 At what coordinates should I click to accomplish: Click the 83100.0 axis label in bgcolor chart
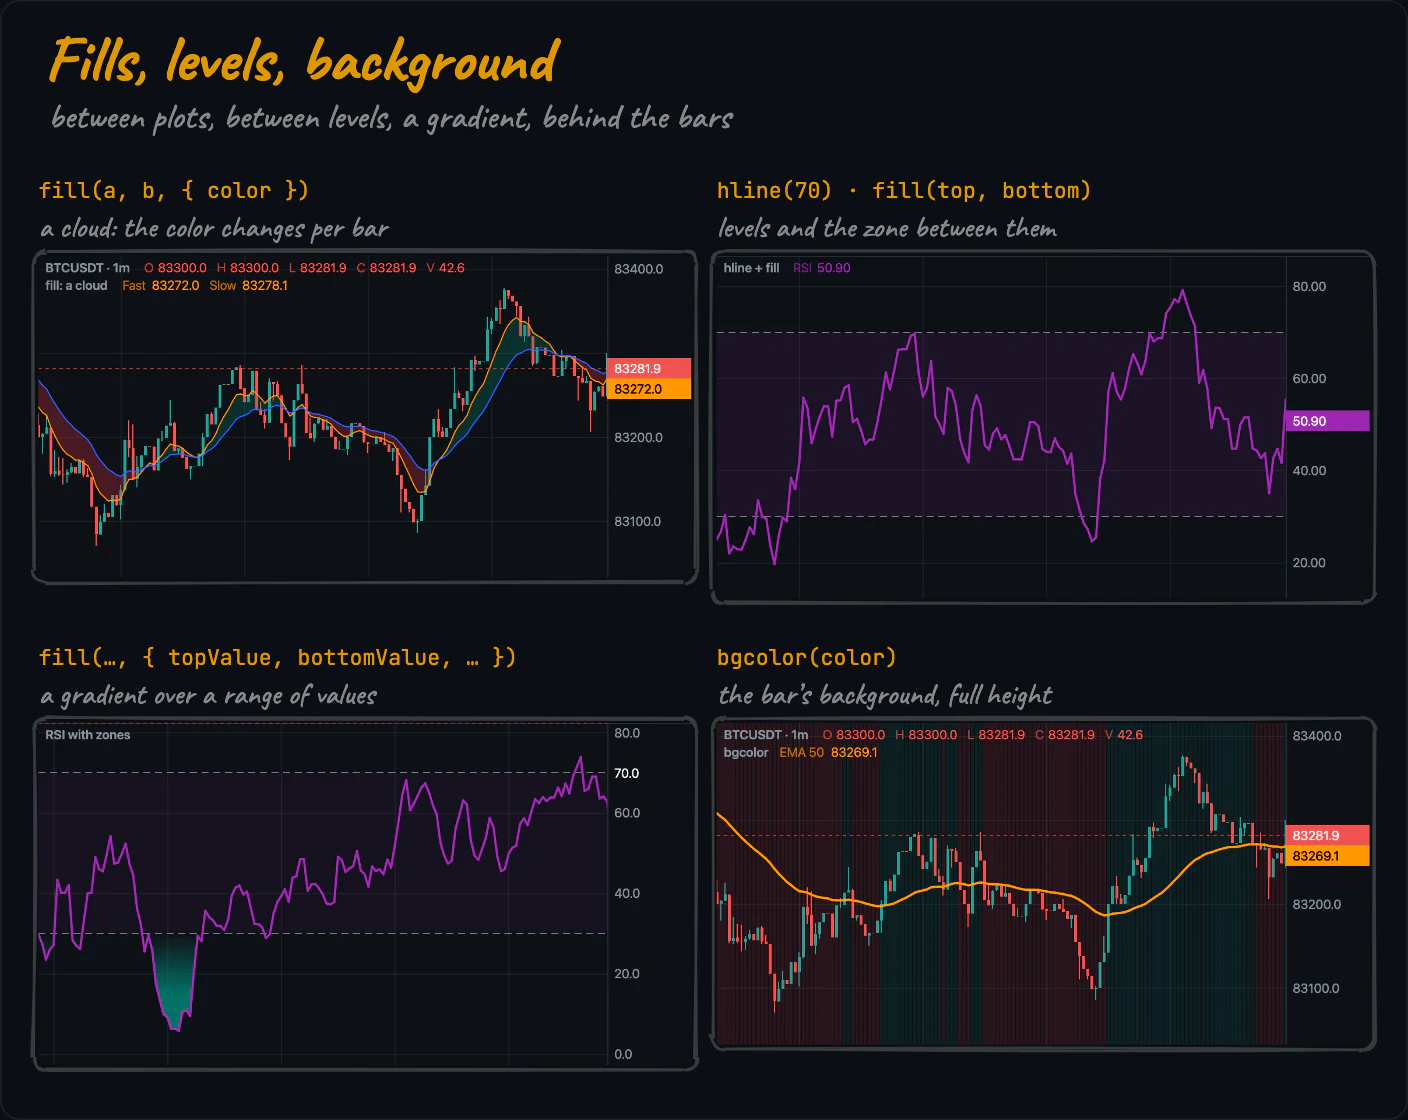(x=1317, y=988)
